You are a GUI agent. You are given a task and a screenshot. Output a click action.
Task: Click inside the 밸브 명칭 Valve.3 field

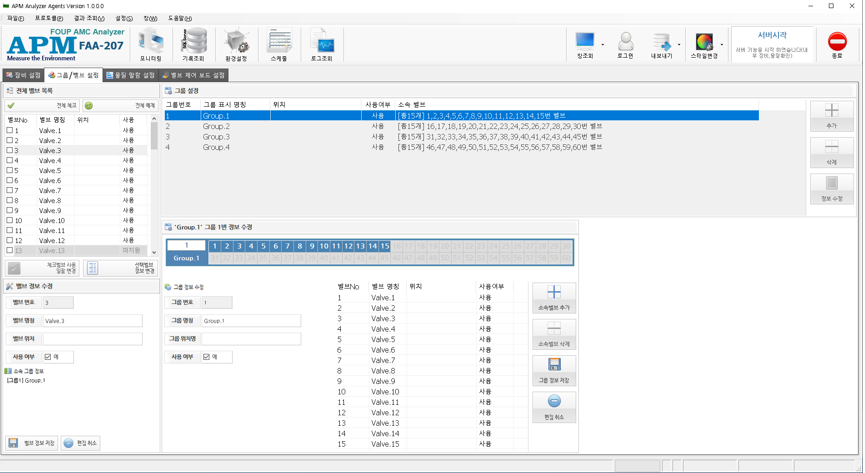pos(91,321)
